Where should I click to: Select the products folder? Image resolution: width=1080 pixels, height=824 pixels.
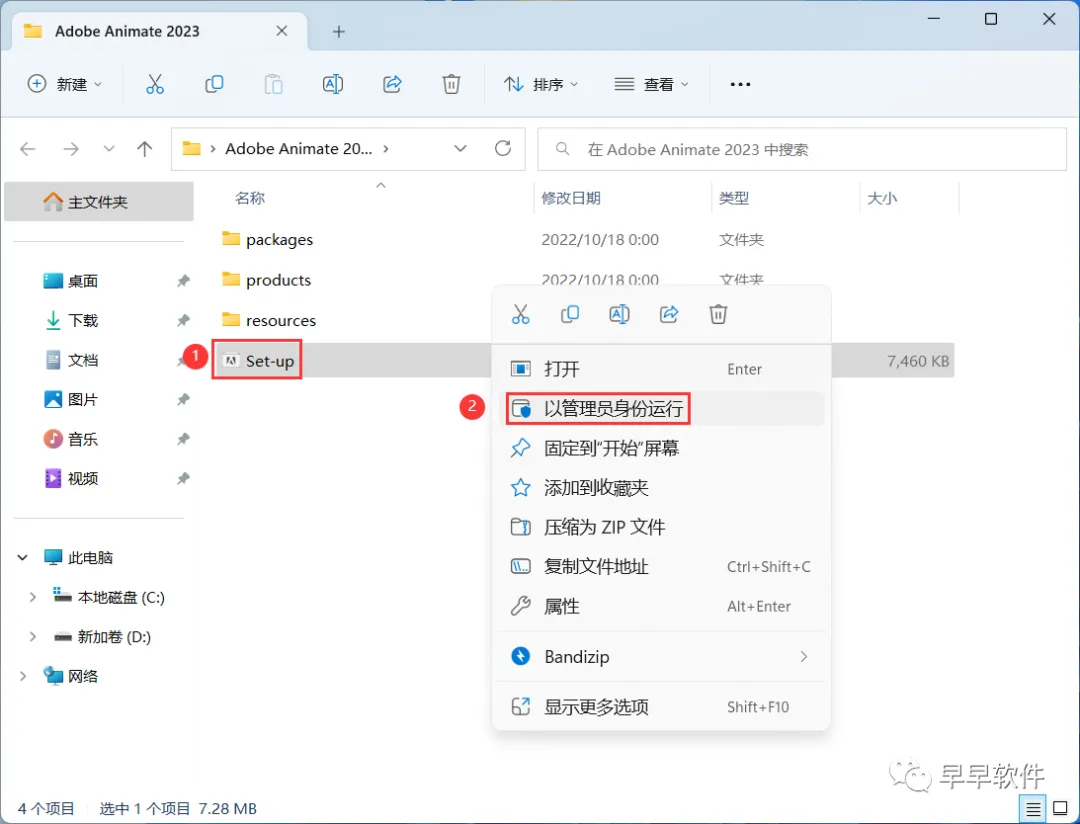click(x=278, y=280)
